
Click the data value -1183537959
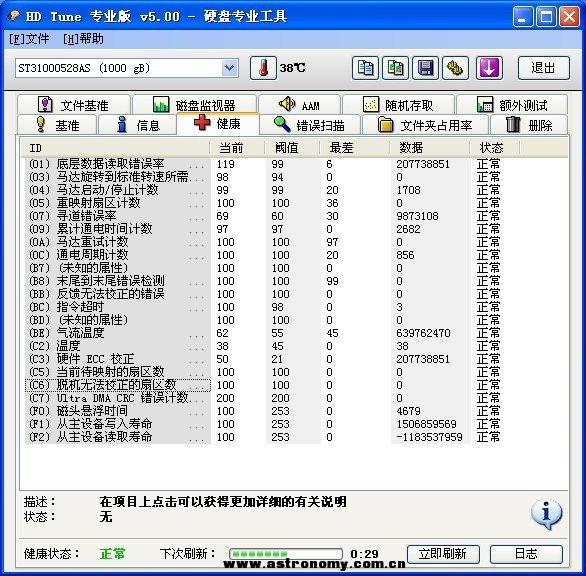(x=429, y=437)
